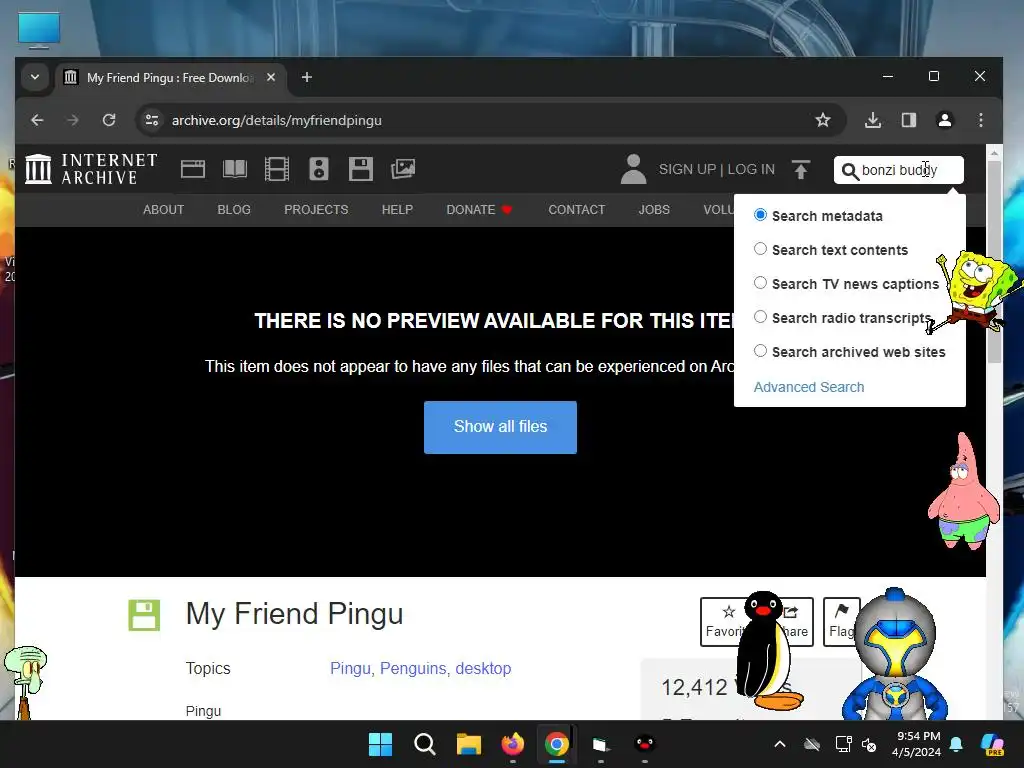1024x768 pixels.
Task: Open site information icon in address bar
Action: [x=152, y=120]
